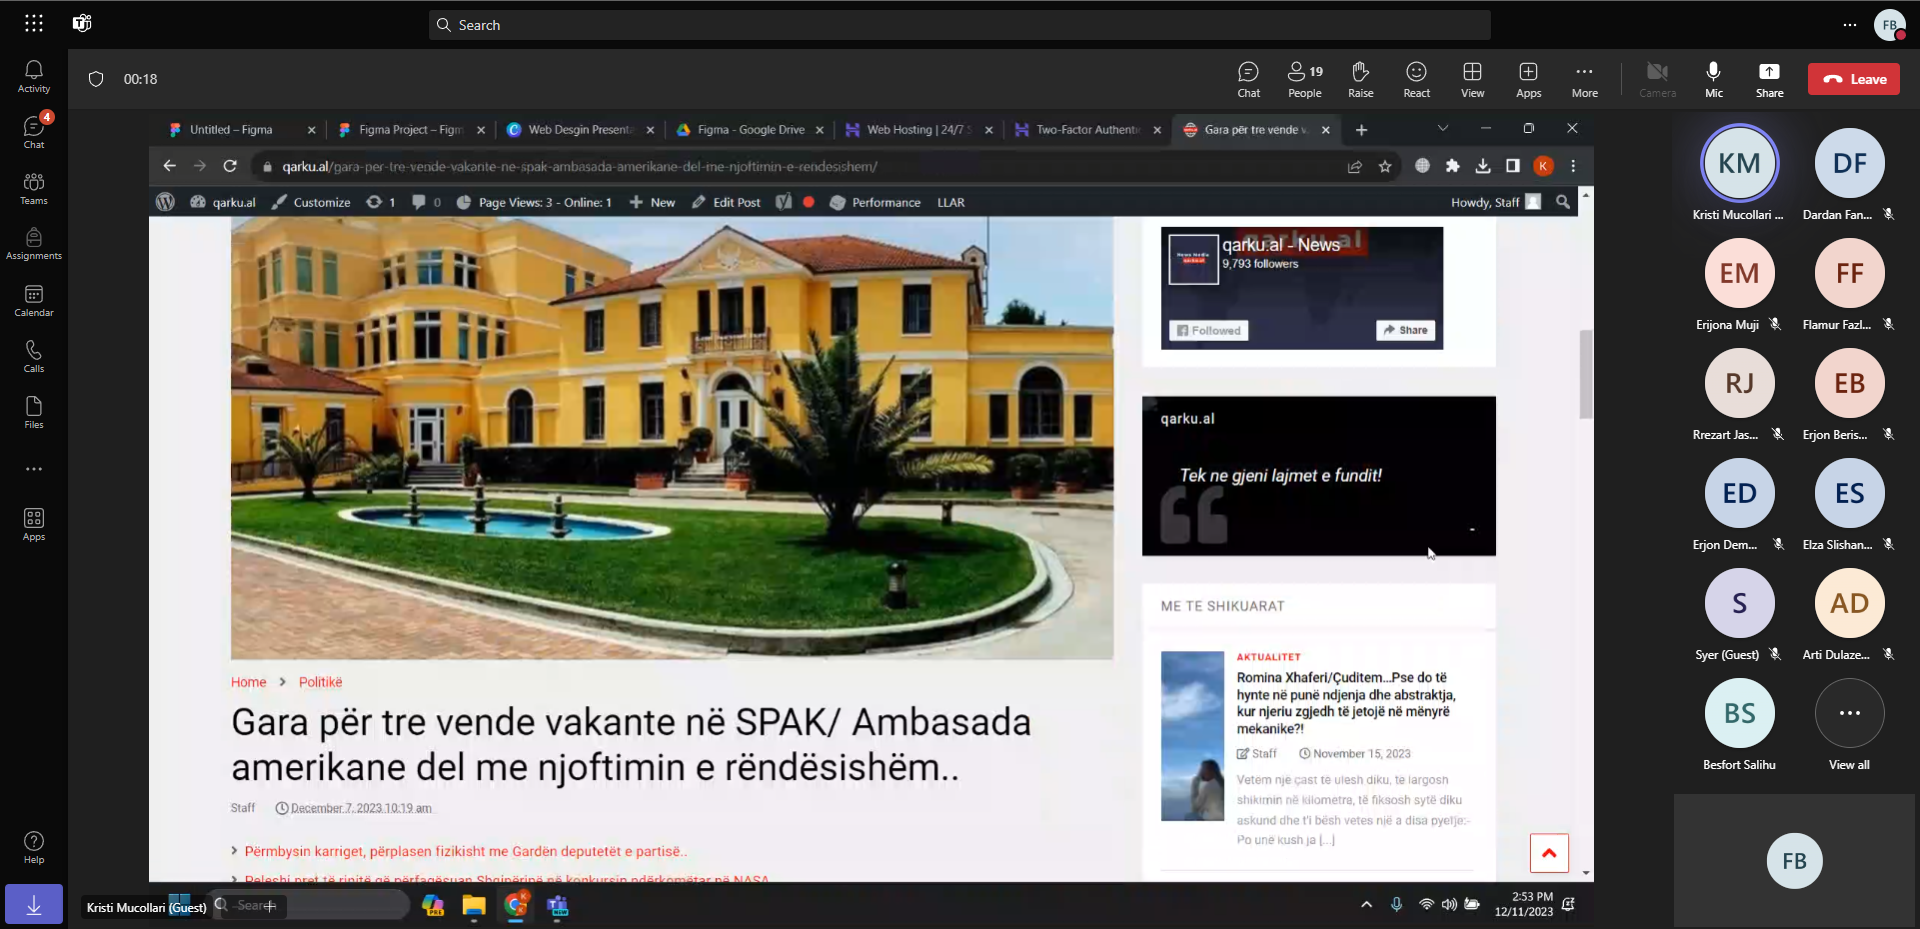Click the browser page vertical scrollbar
This screenshot has width=1920, height=929.
pos(1586,375)
